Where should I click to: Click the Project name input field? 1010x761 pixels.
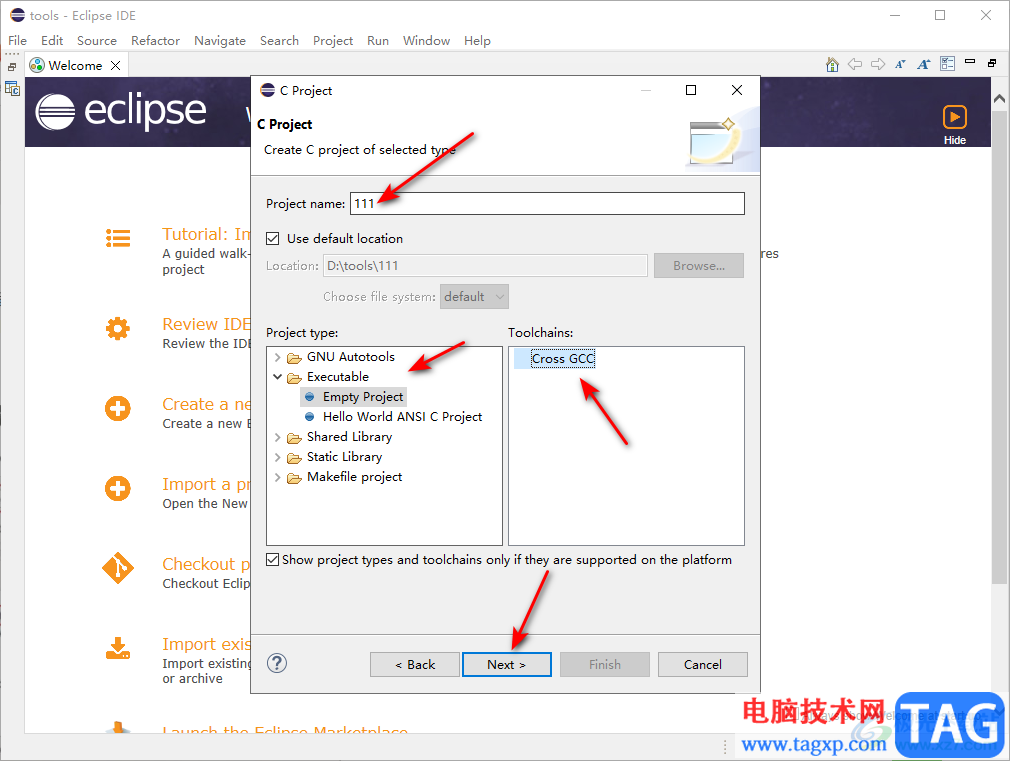click(548, 204)
